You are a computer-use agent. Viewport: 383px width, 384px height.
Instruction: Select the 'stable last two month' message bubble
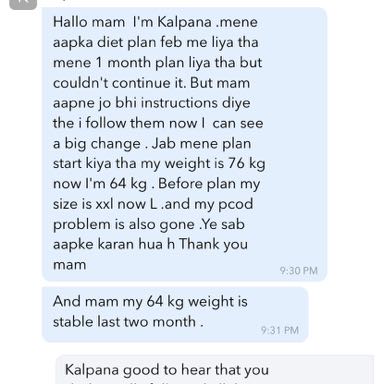point(175,314)
